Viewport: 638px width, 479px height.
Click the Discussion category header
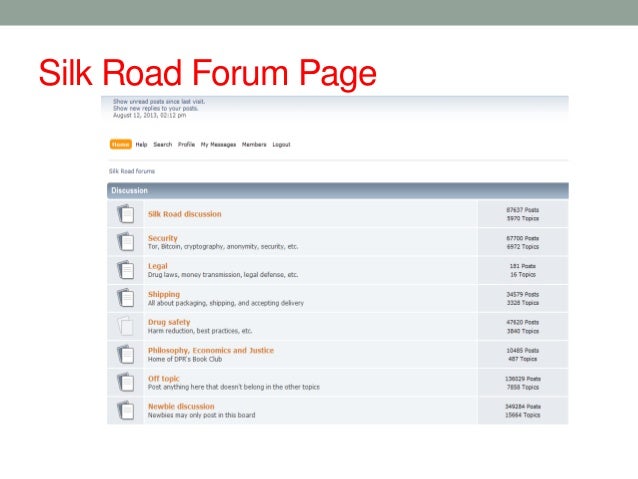pos(338,190)
